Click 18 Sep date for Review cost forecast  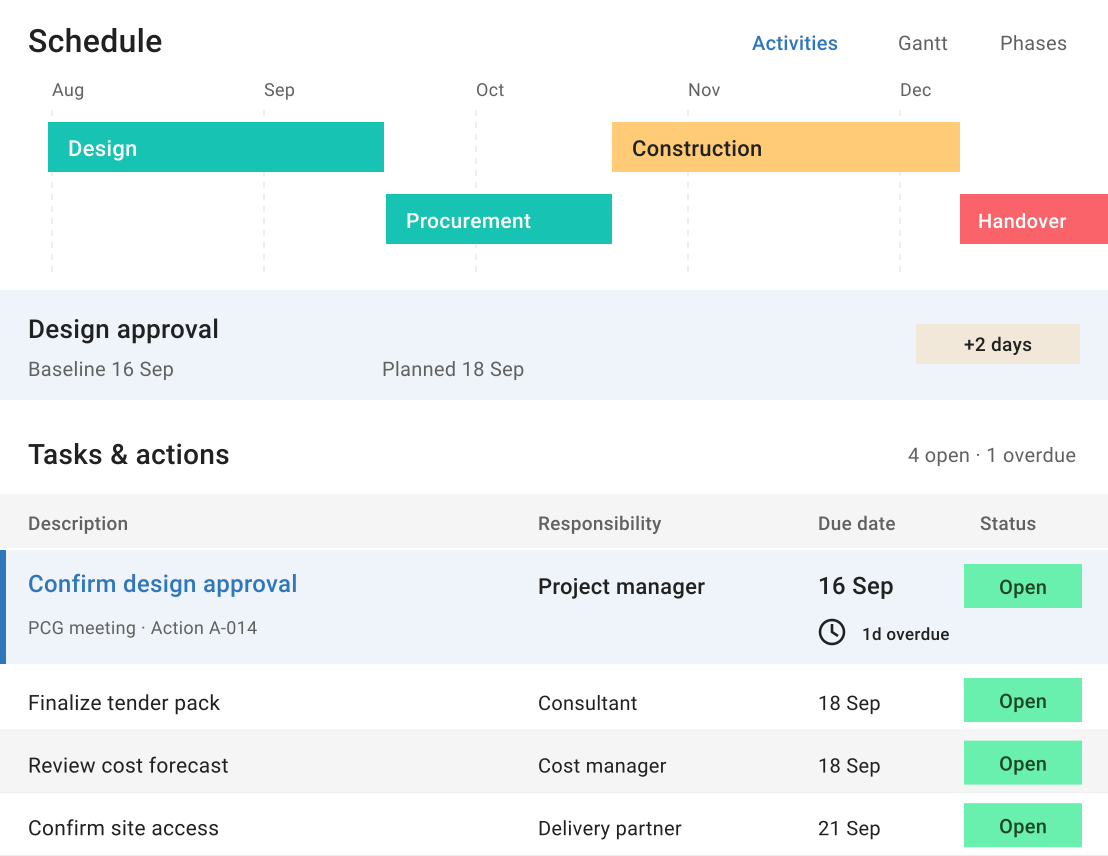849,766
